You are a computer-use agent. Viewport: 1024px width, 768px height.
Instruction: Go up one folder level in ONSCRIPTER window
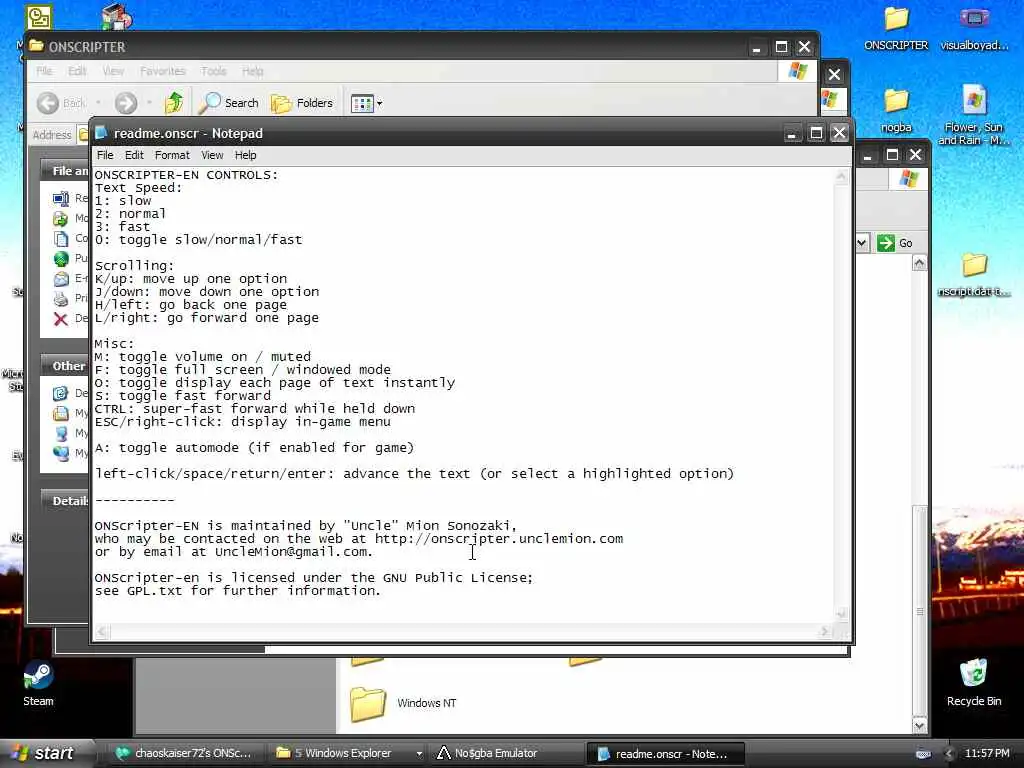coord(174,103)
